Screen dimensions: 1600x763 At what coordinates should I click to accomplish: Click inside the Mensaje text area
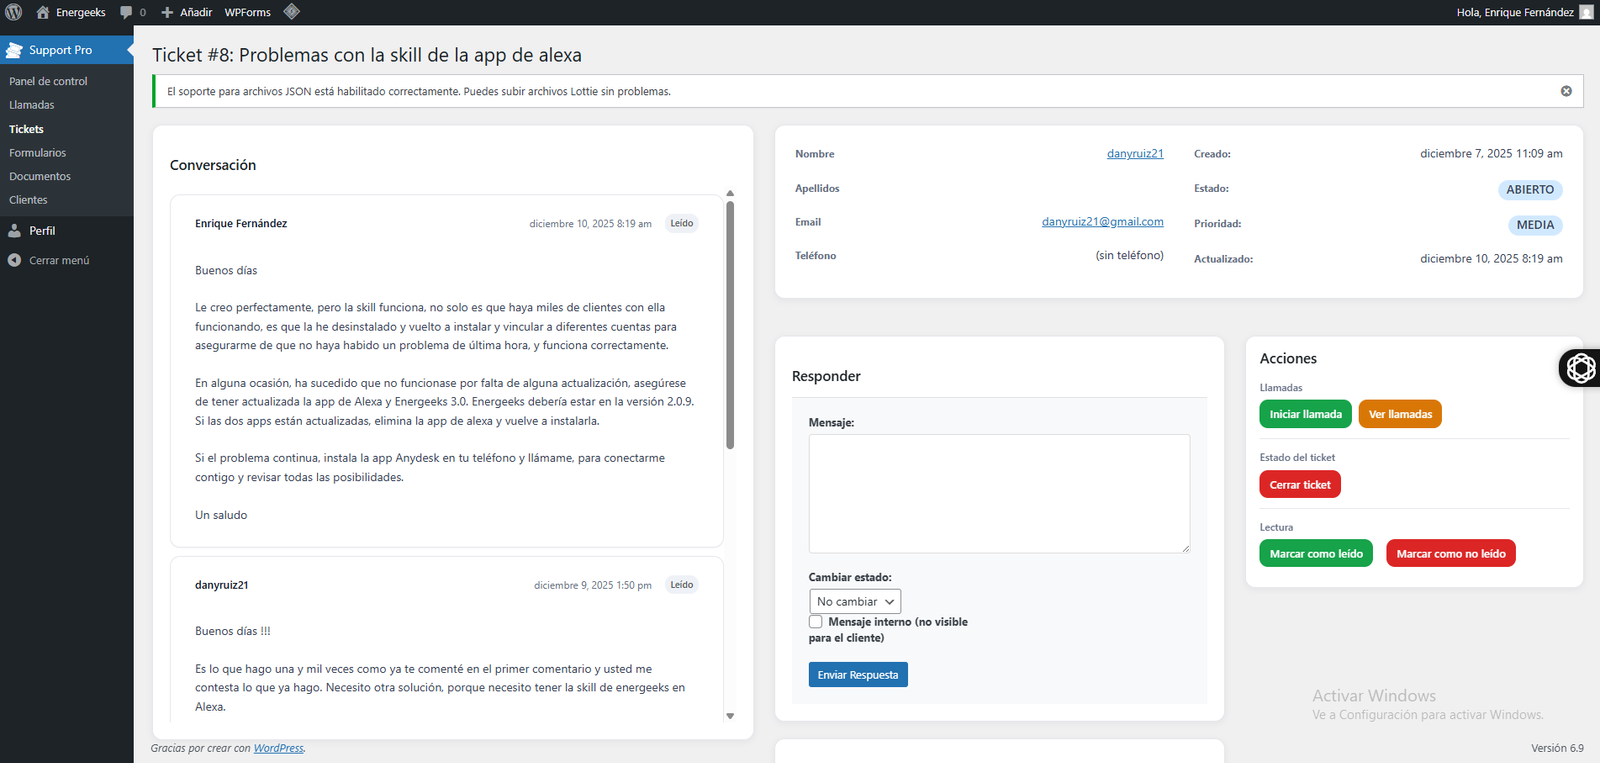[x=998, y=493]
